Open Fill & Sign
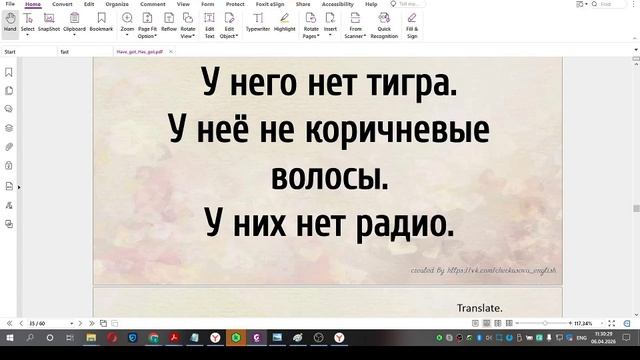 coord(412,24)
